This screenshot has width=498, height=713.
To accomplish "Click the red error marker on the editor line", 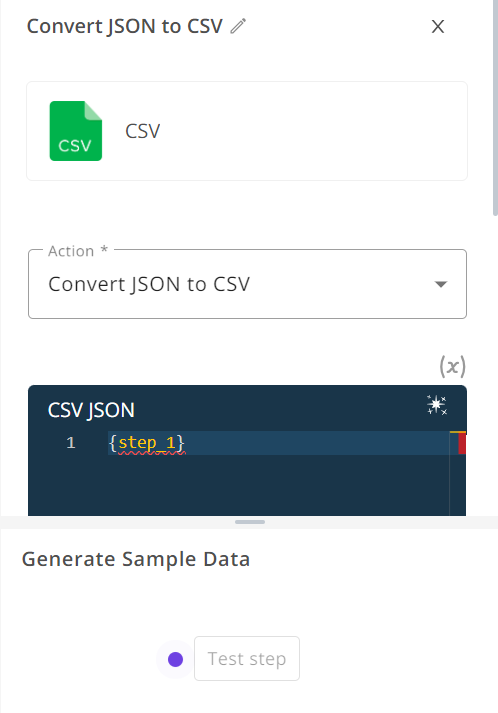I will pyautogui.click(x=462, y=443).
